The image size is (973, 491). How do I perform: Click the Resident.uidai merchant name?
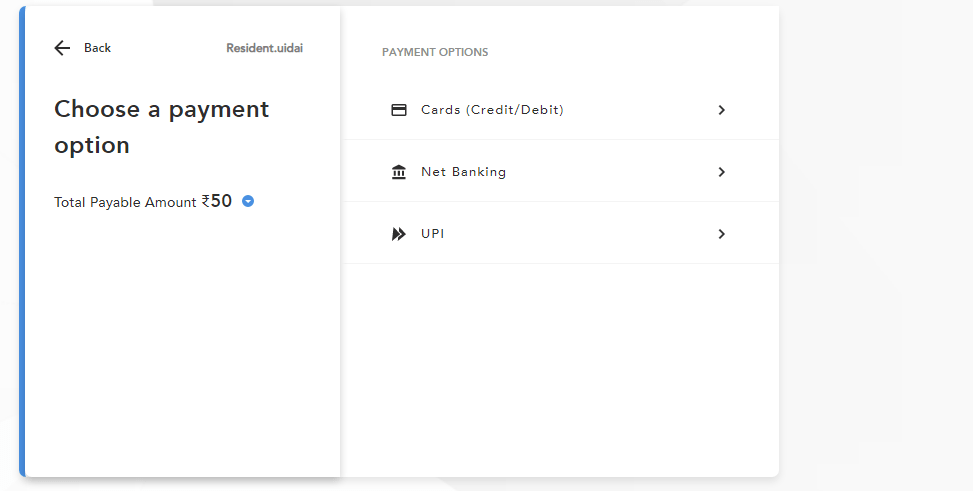(x=264, y=48)
